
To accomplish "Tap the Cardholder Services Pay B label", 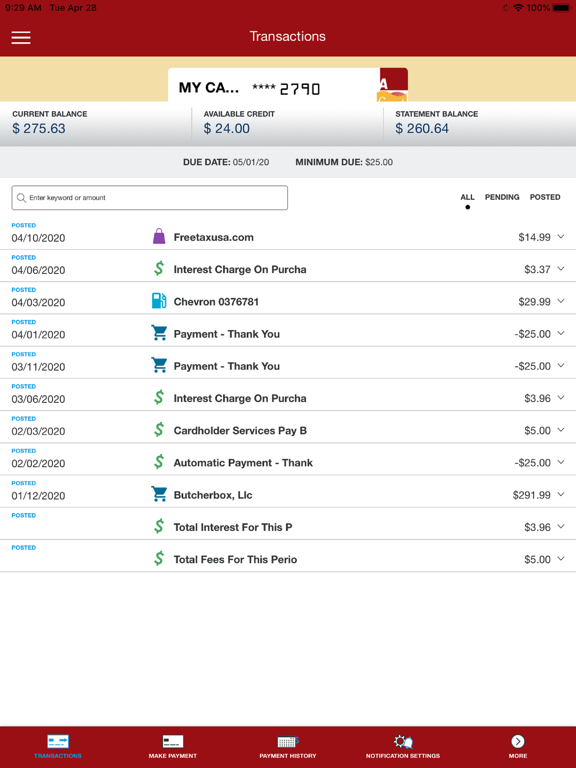I will 240,431.
